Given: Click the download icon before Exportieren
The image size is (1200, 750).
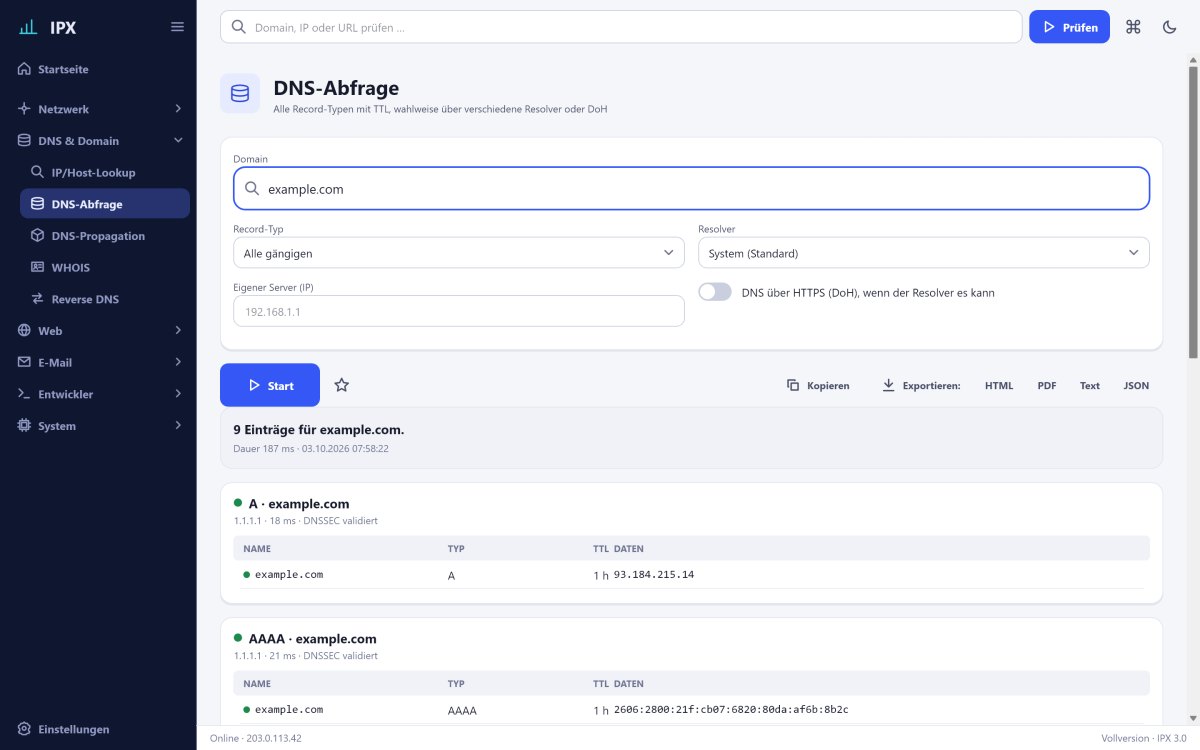Looking at the screenshot, I should [x=888, y=385].
